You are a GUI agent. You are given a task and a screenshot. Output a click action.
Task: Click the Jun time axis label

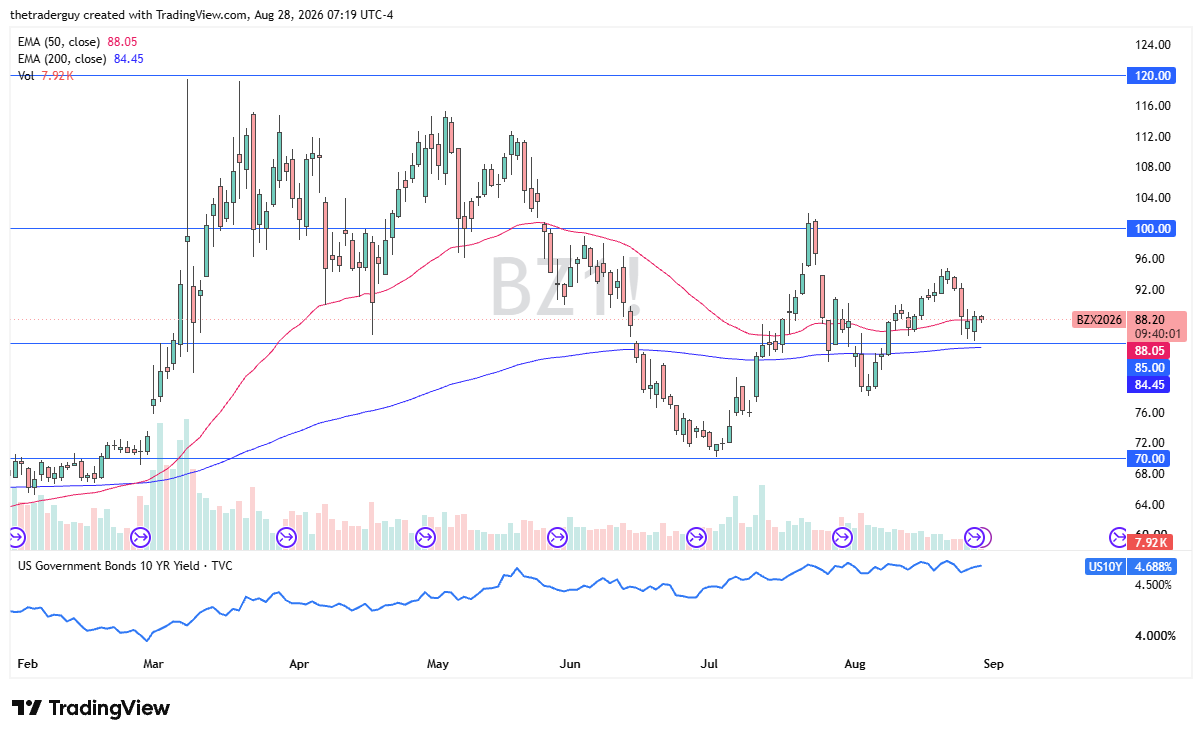tap(570, 664)
